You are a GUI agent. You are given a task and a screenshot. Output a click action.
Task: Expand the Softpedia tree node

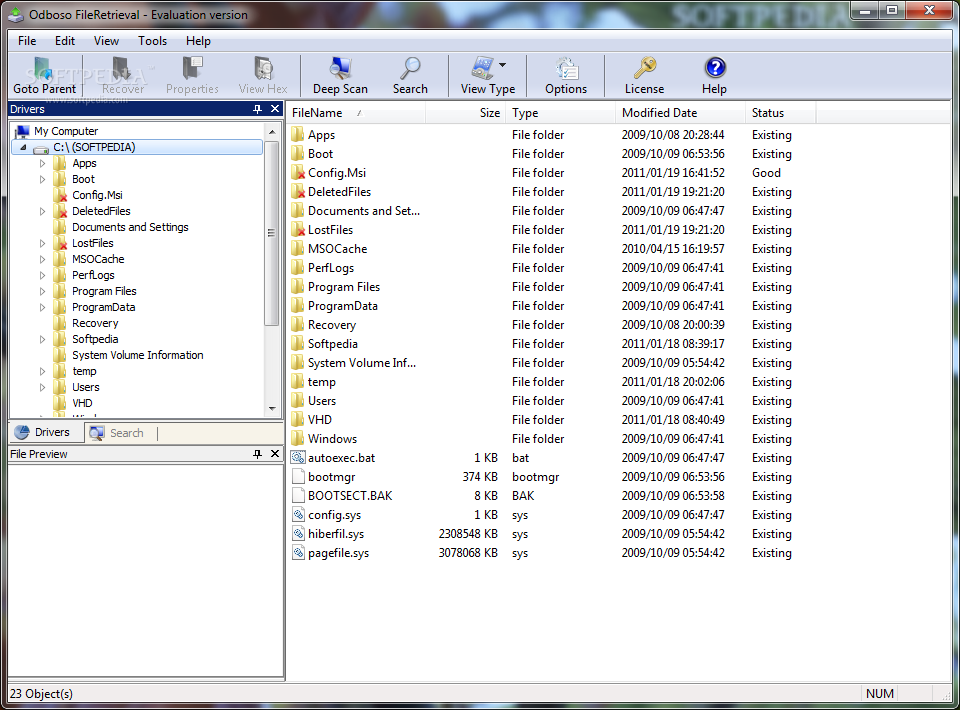click(42, 339)
